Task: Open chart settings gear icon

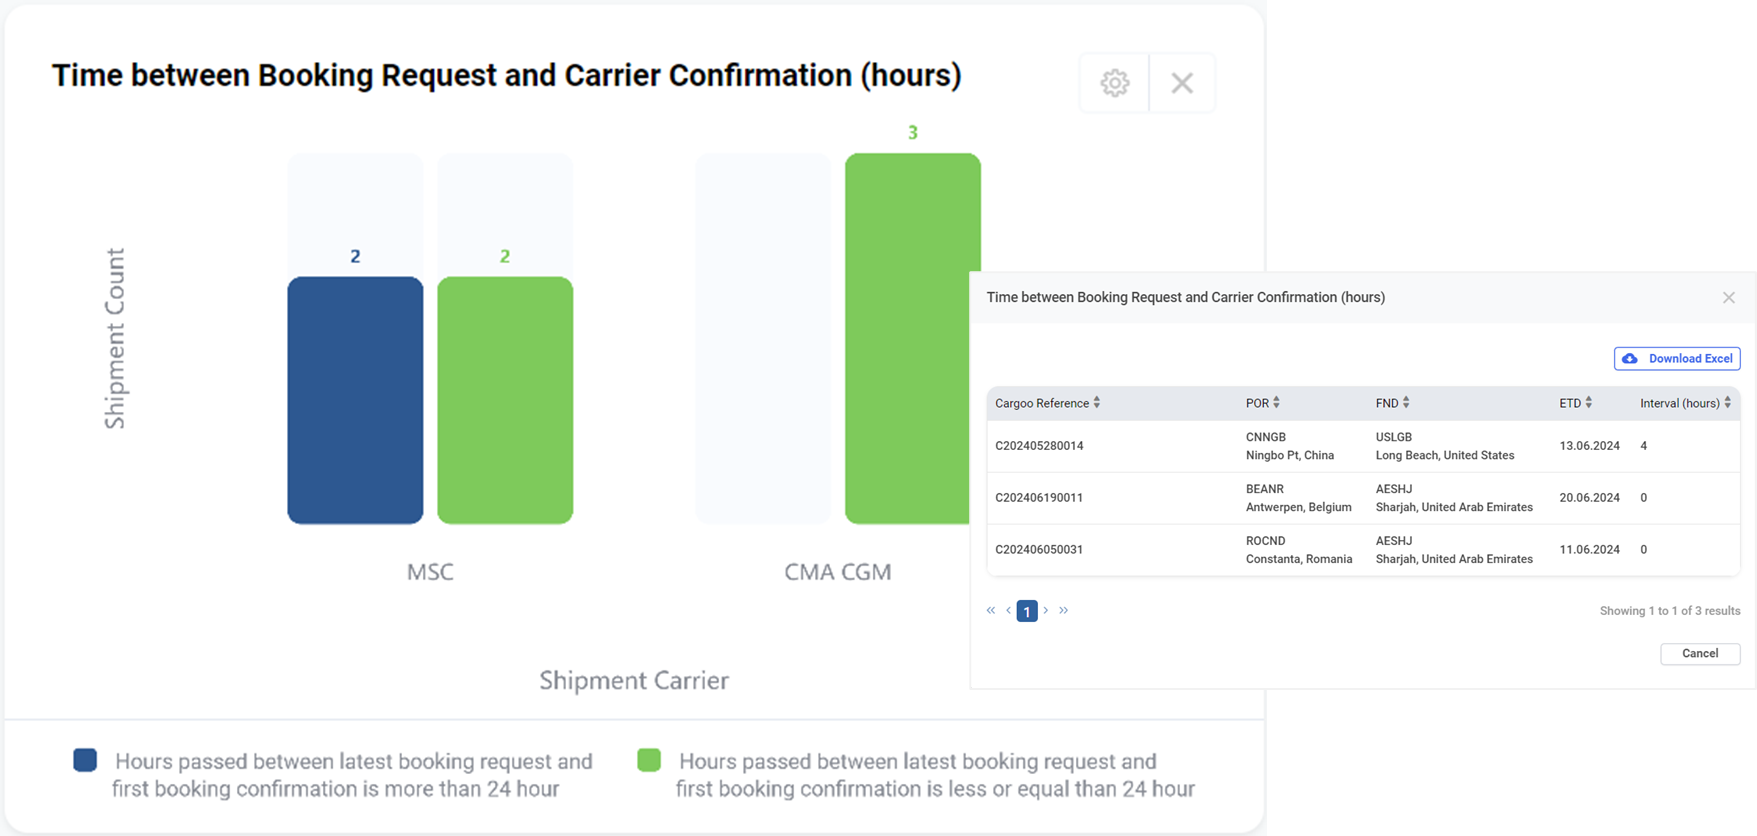Action: click(x=1115, y=83)
